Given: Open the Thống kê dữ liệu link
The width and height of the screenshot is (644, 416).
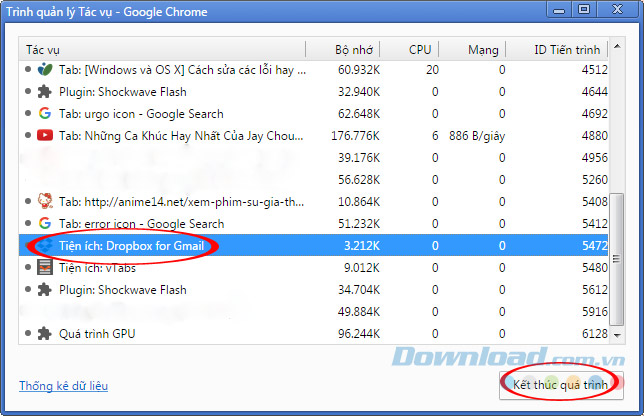Looking at the screenshot, I should [x=63, y=386].
